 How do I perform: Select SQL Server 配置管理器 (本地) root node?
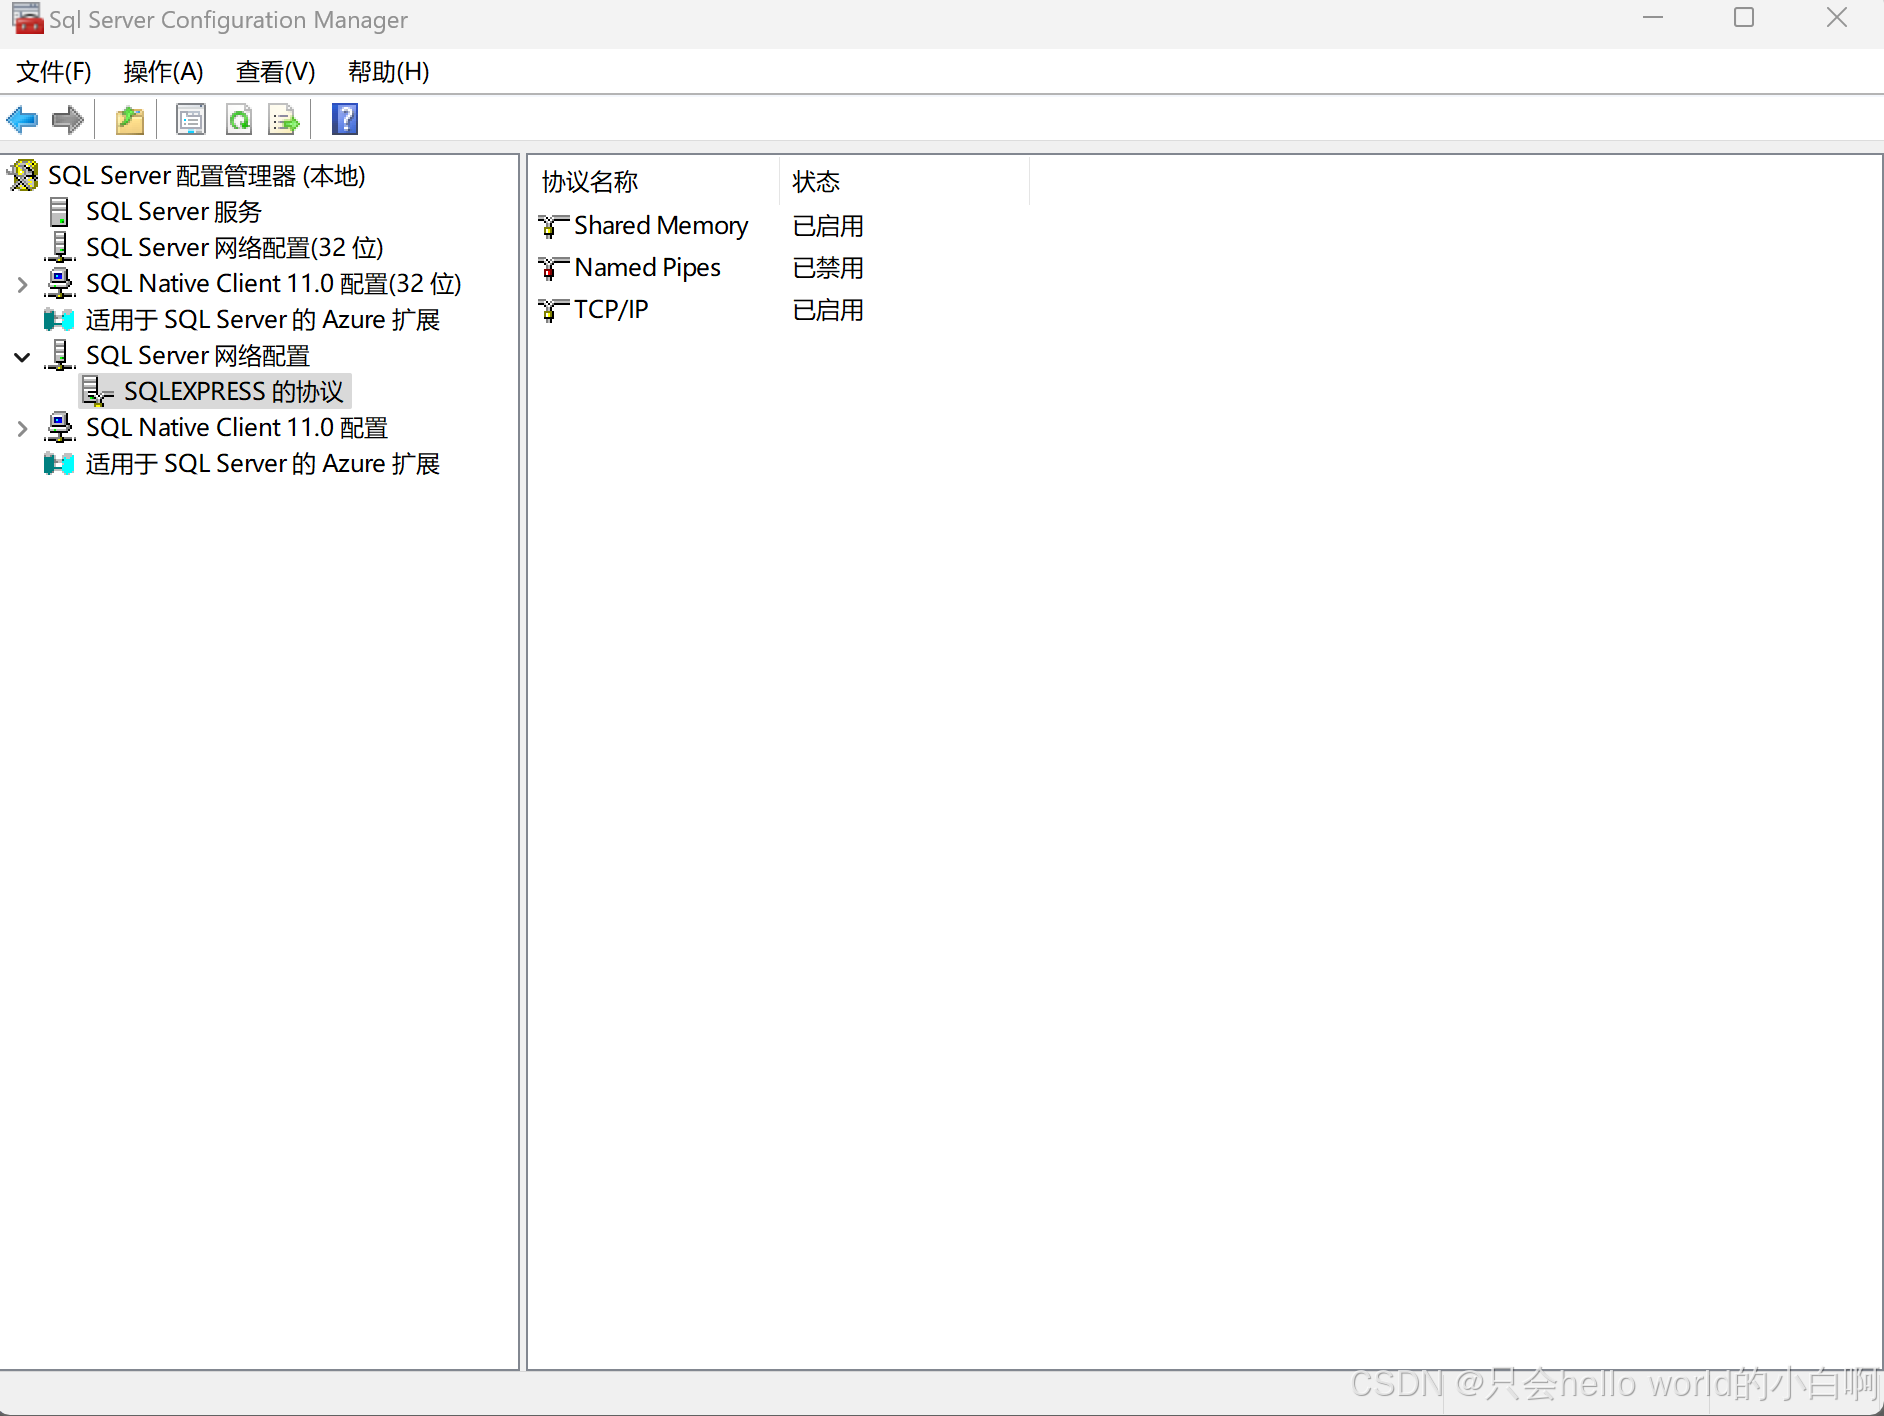pos(207,176)
